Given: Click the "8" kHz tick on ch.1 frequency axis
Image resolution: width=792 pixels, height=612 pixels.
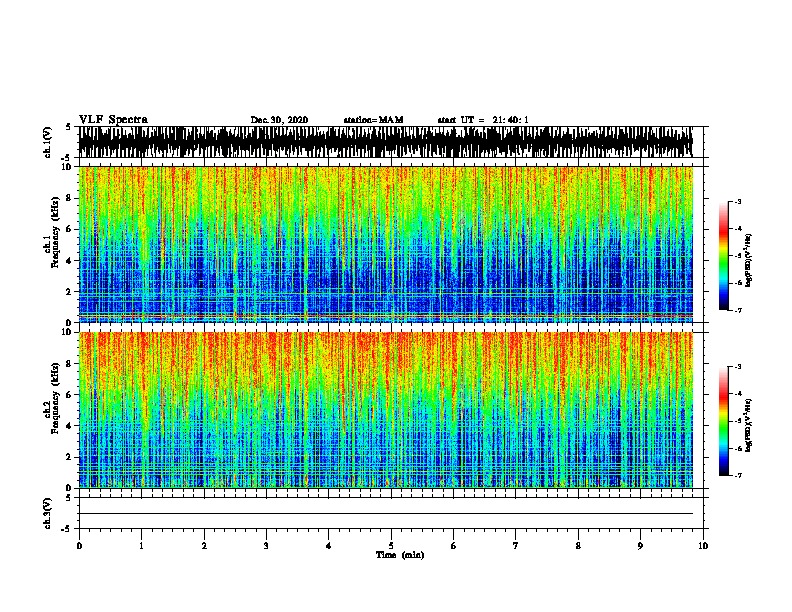Looking at the screenshot, I should (x=69, y=198).
